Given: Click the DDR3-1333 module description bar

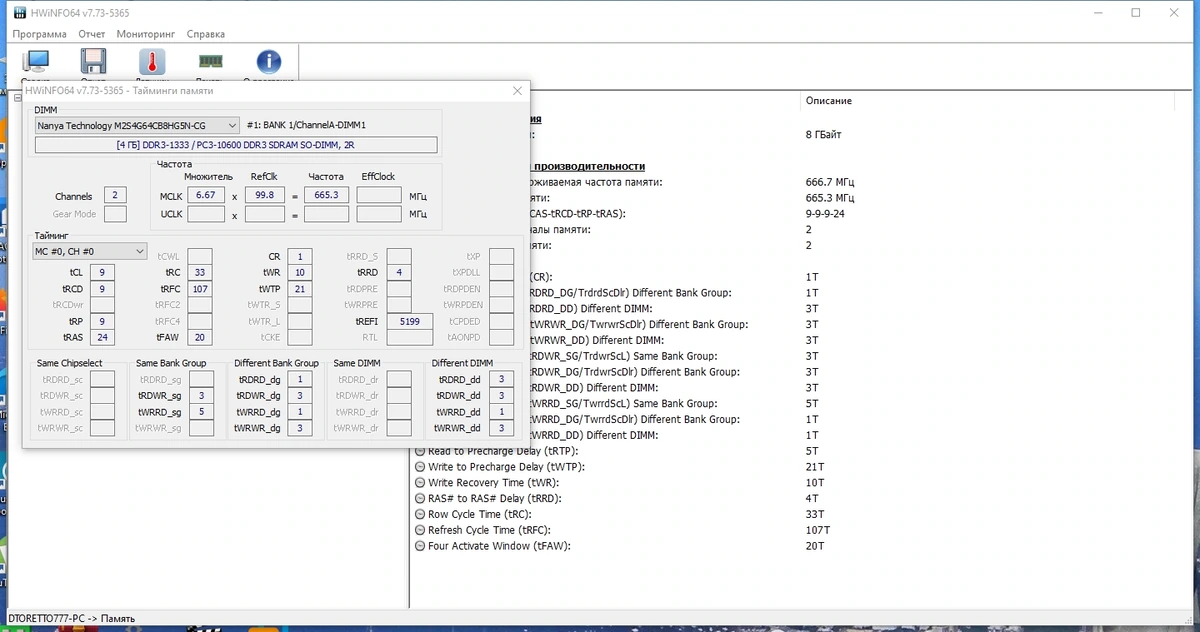Looking at the screenshot, I should coord(236,146).
